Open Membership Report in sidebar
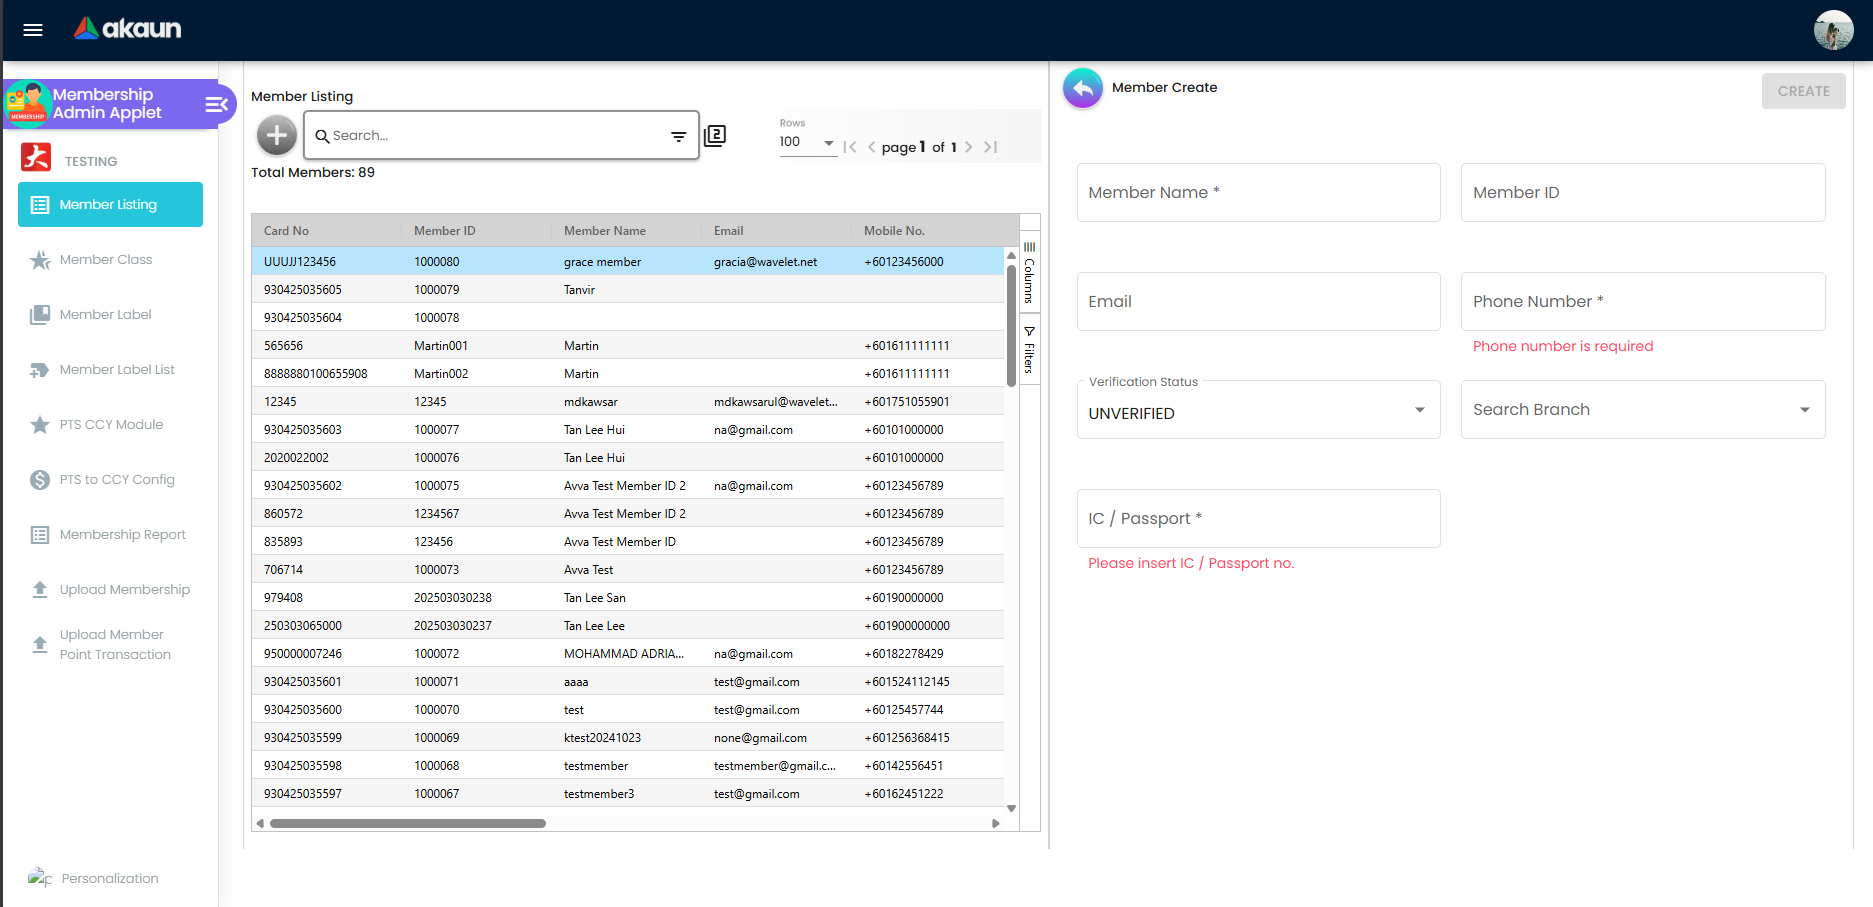Viewport: 1873px width, 907px height. coord(123,535)
